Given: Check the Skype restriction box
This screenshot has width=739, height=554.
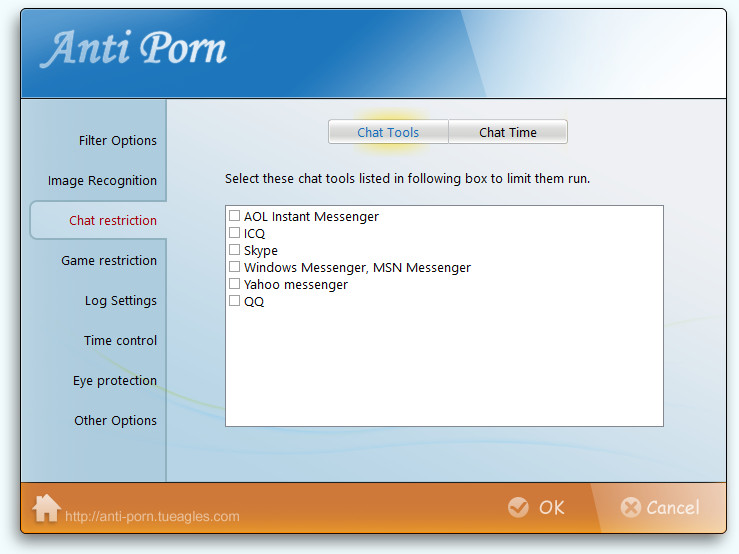Looking at the screenshot, I should [x=234, y=250].
